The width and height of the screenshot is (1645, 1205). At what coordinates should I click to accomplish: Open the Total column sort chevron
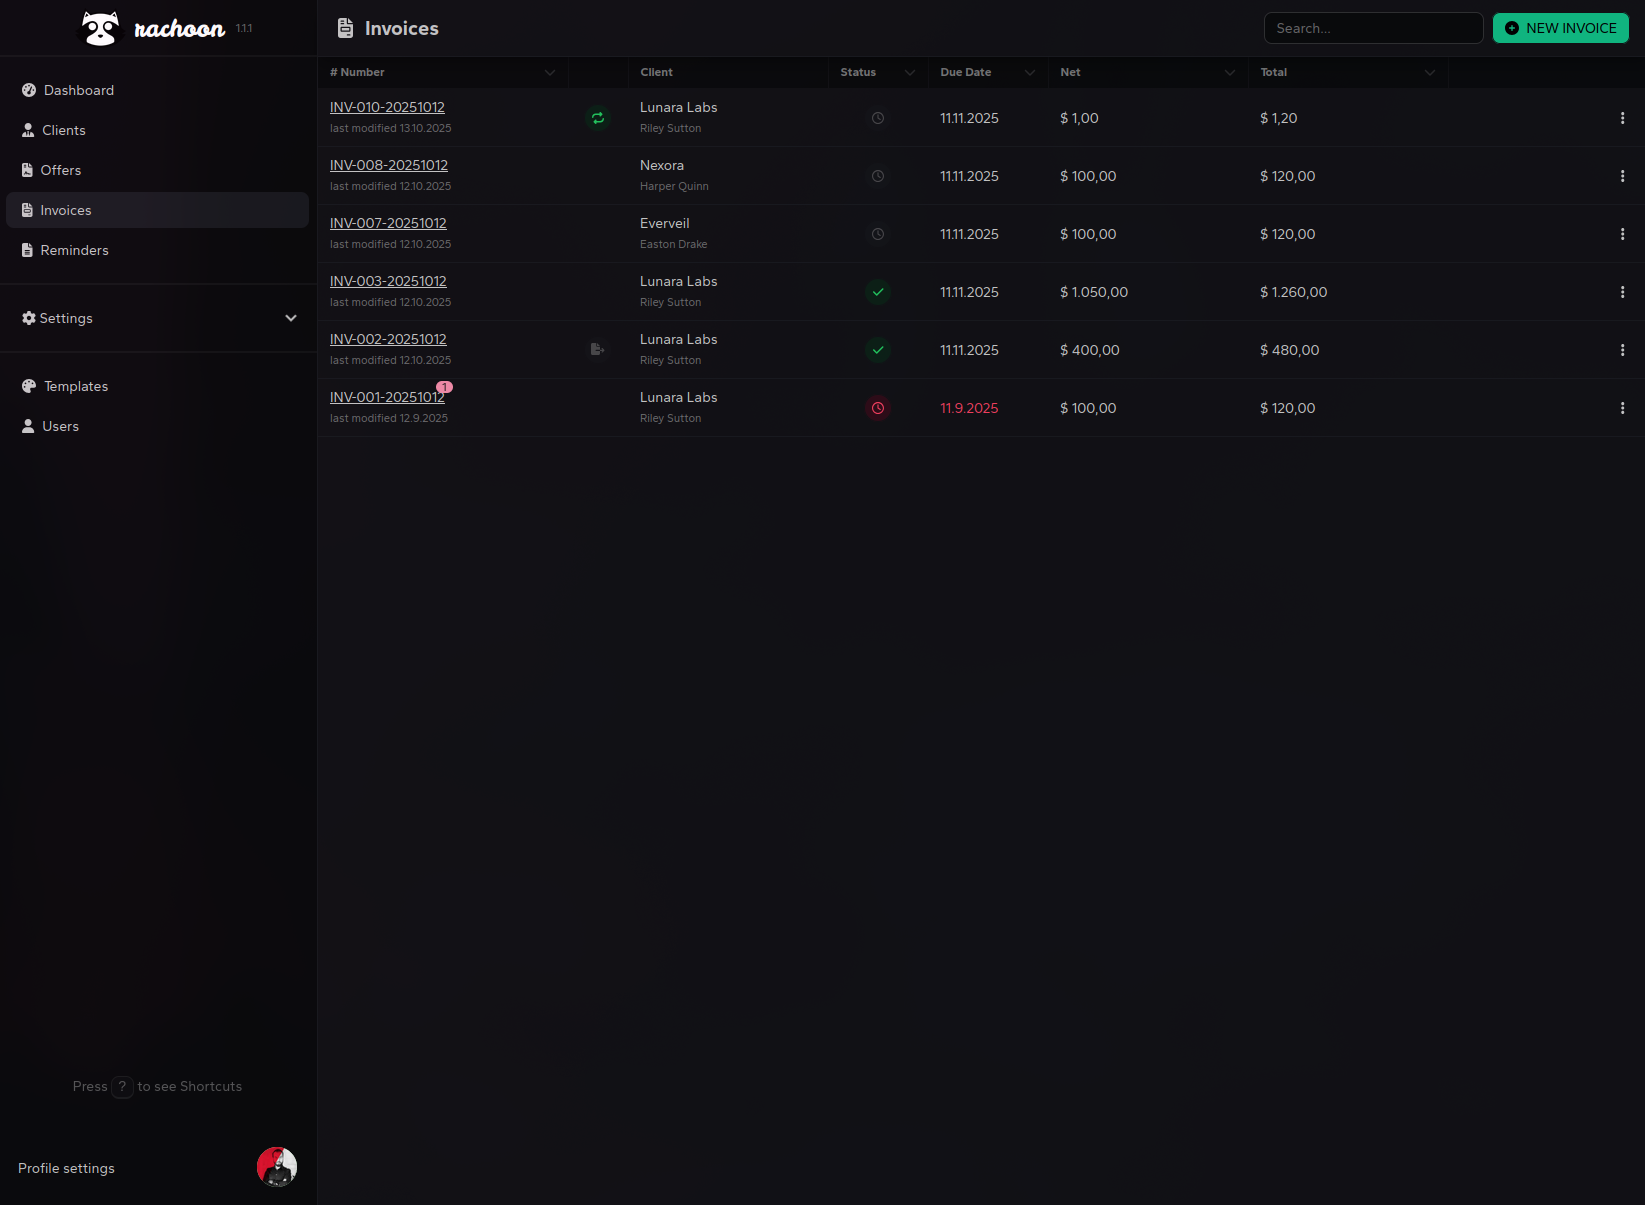tap(1429, 73)
